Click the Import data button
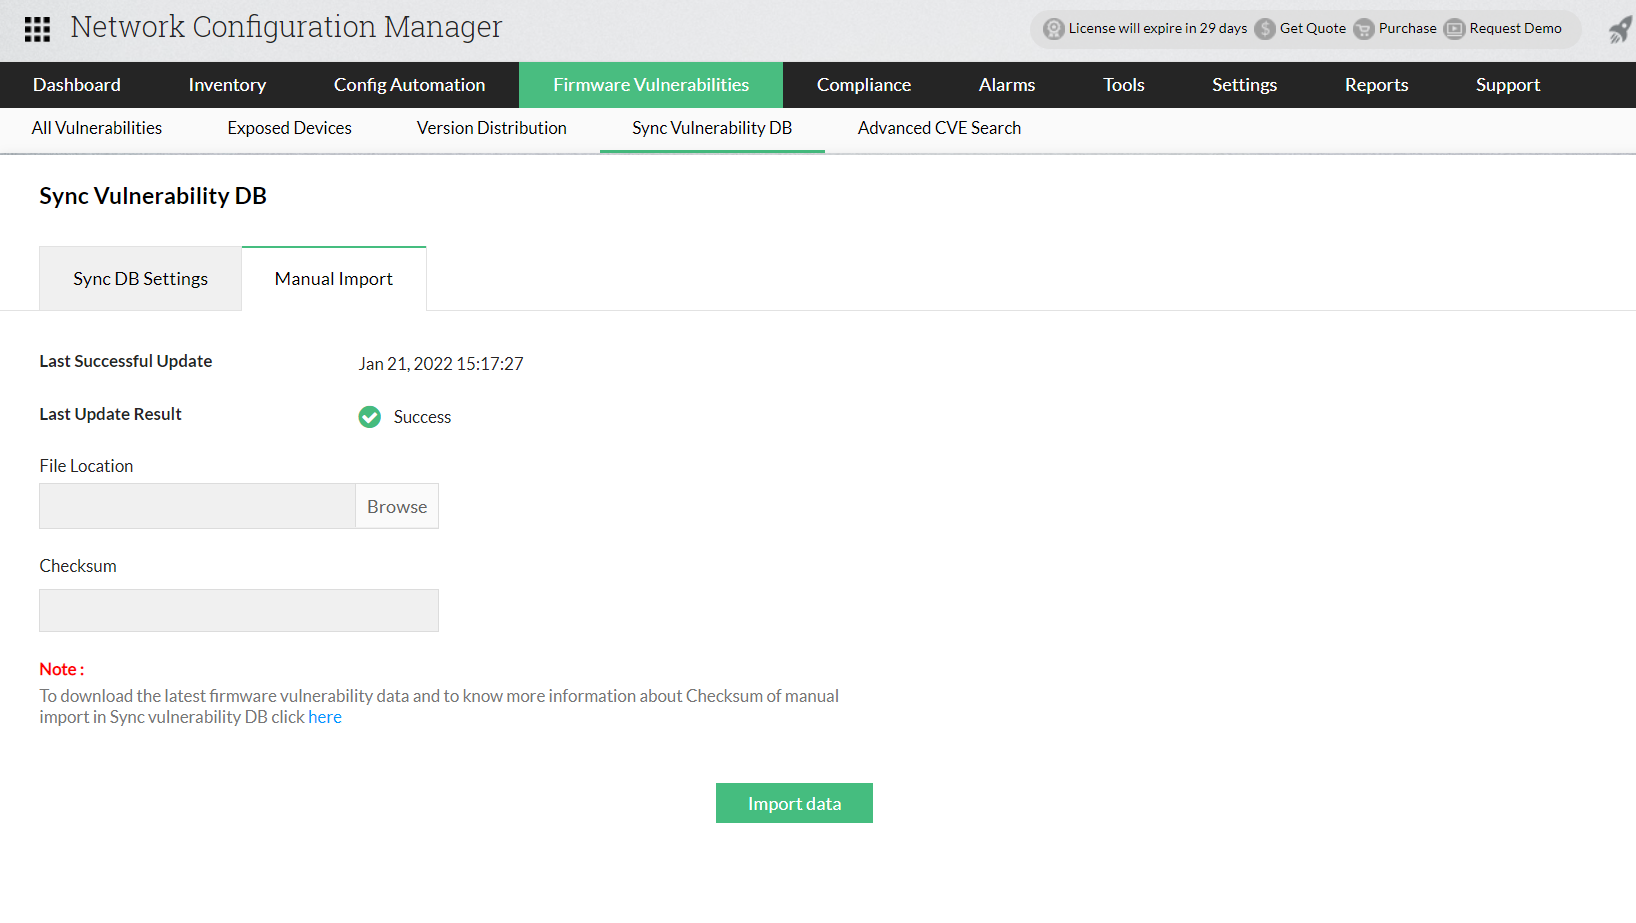Viewport: 1636px width, 923px height. click(x=793, y=803)
